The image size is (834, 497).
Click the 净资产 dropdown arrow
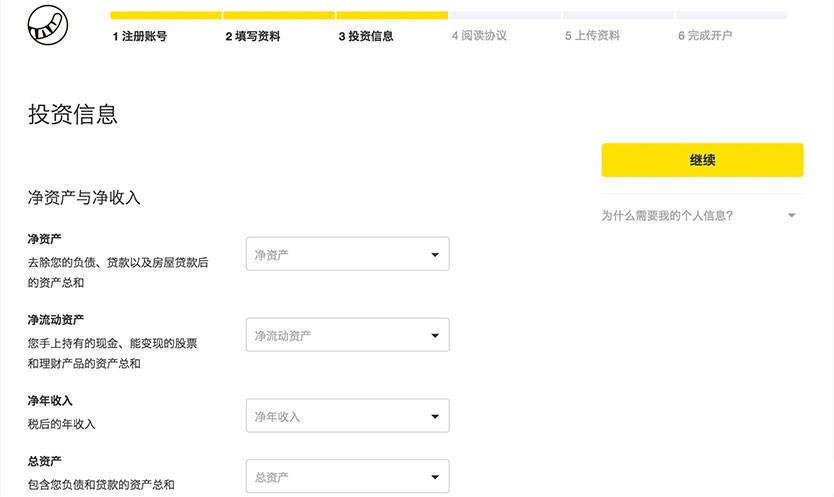435,255
